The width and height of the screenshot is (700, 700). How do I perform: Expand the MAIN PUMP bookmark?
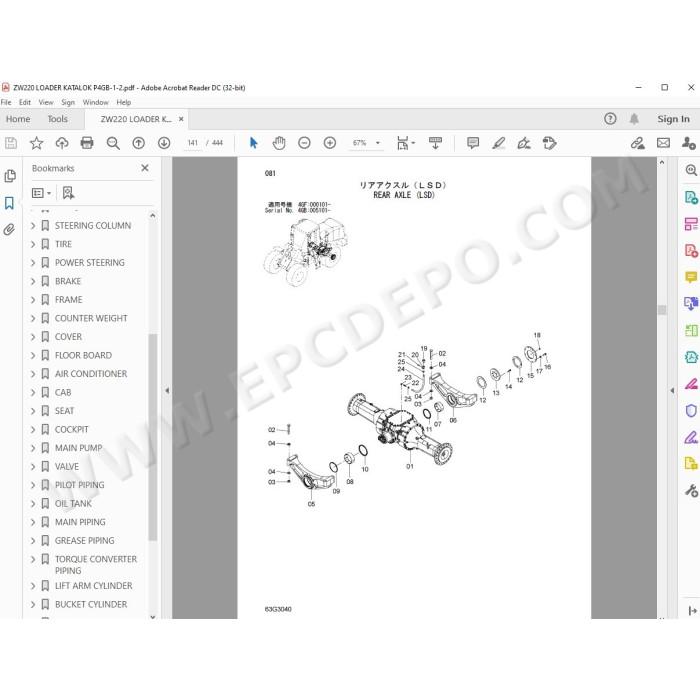click(x=33, y=448)
